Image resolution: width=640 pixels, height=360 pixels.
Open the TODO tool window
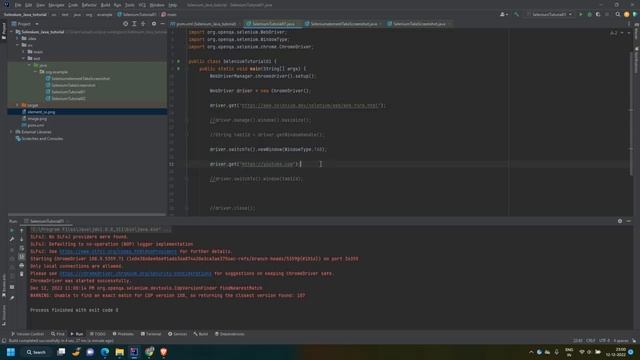[98, 334]
